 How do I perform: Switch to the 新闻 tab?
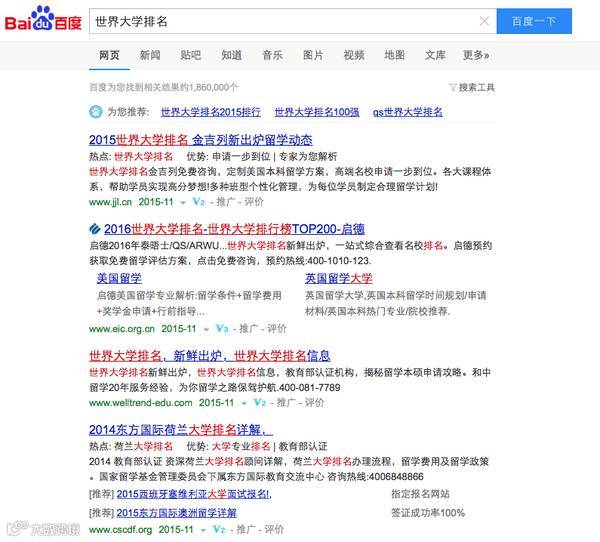click(x=150, y=55)
